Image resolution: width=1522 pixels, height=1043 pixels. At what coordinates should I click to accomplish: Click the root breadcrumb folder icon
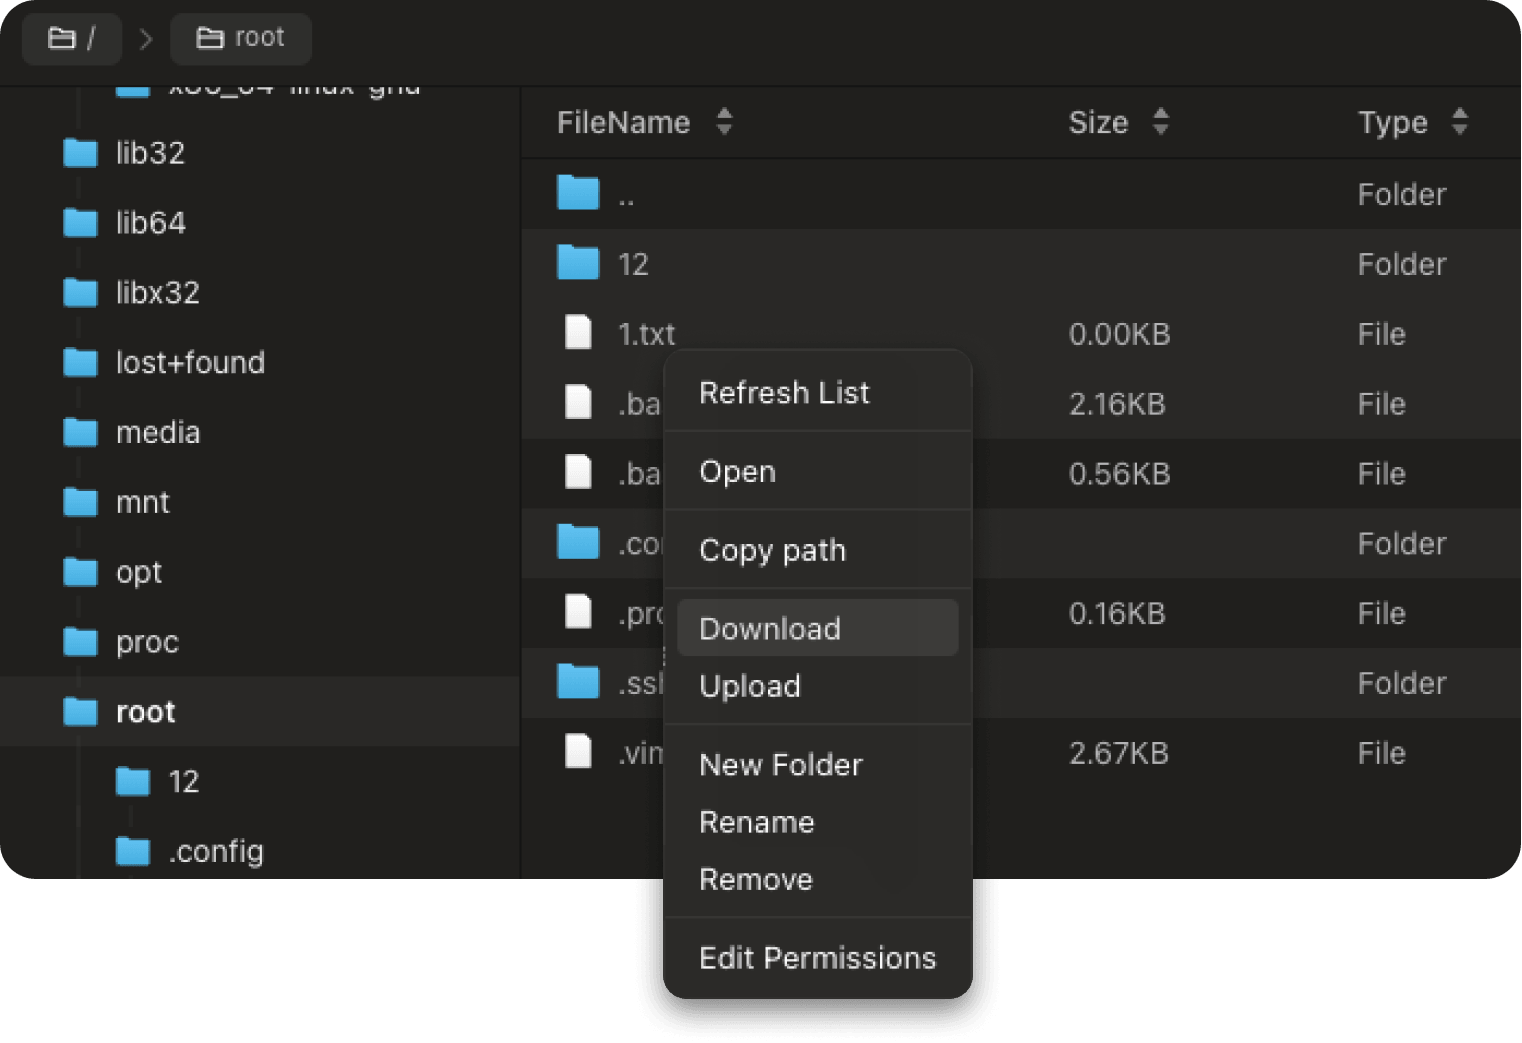coord(209,38)
